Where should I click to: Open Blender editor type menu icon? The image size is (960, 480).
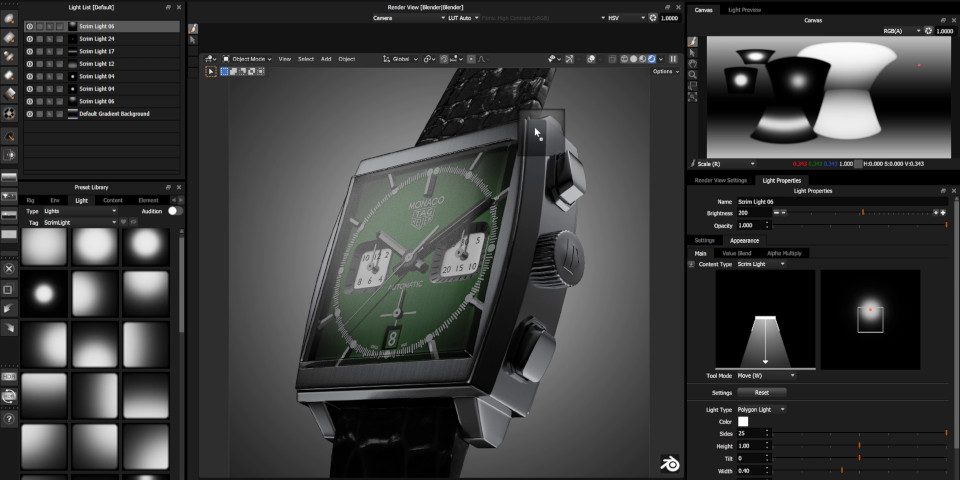tap(211, 59)
